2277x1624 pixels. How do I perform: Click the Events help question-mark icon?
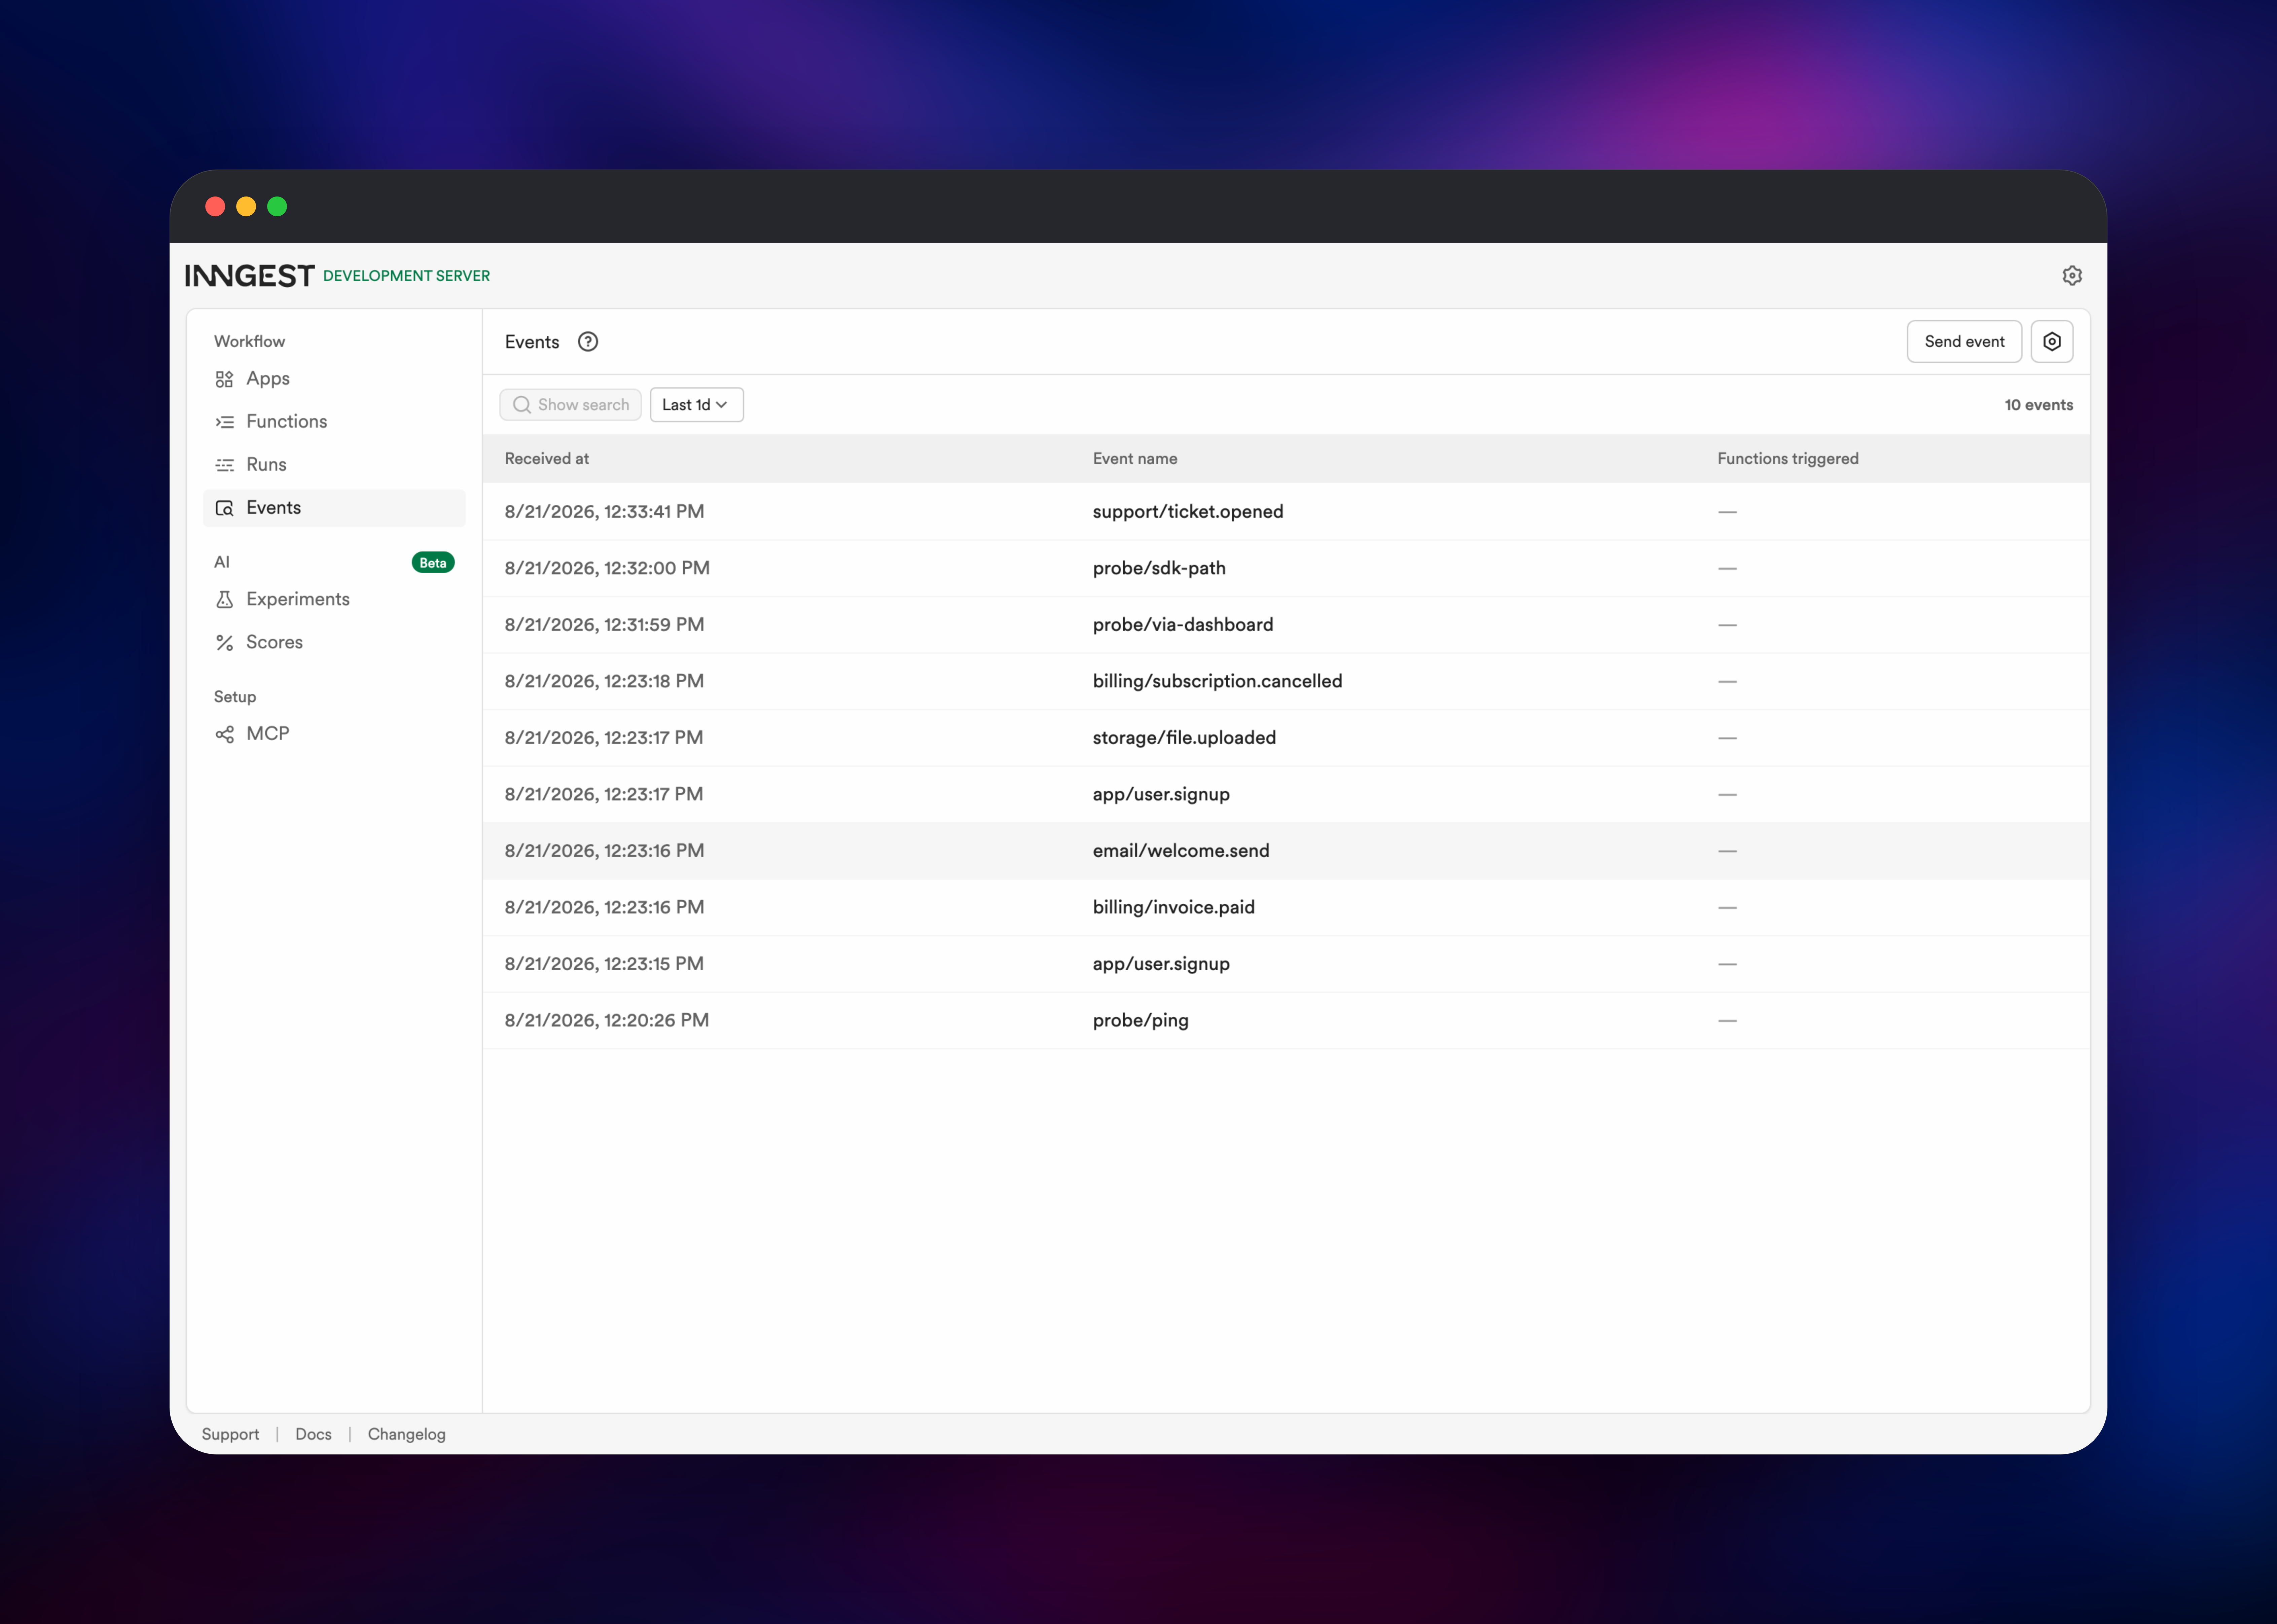point(588,342)
